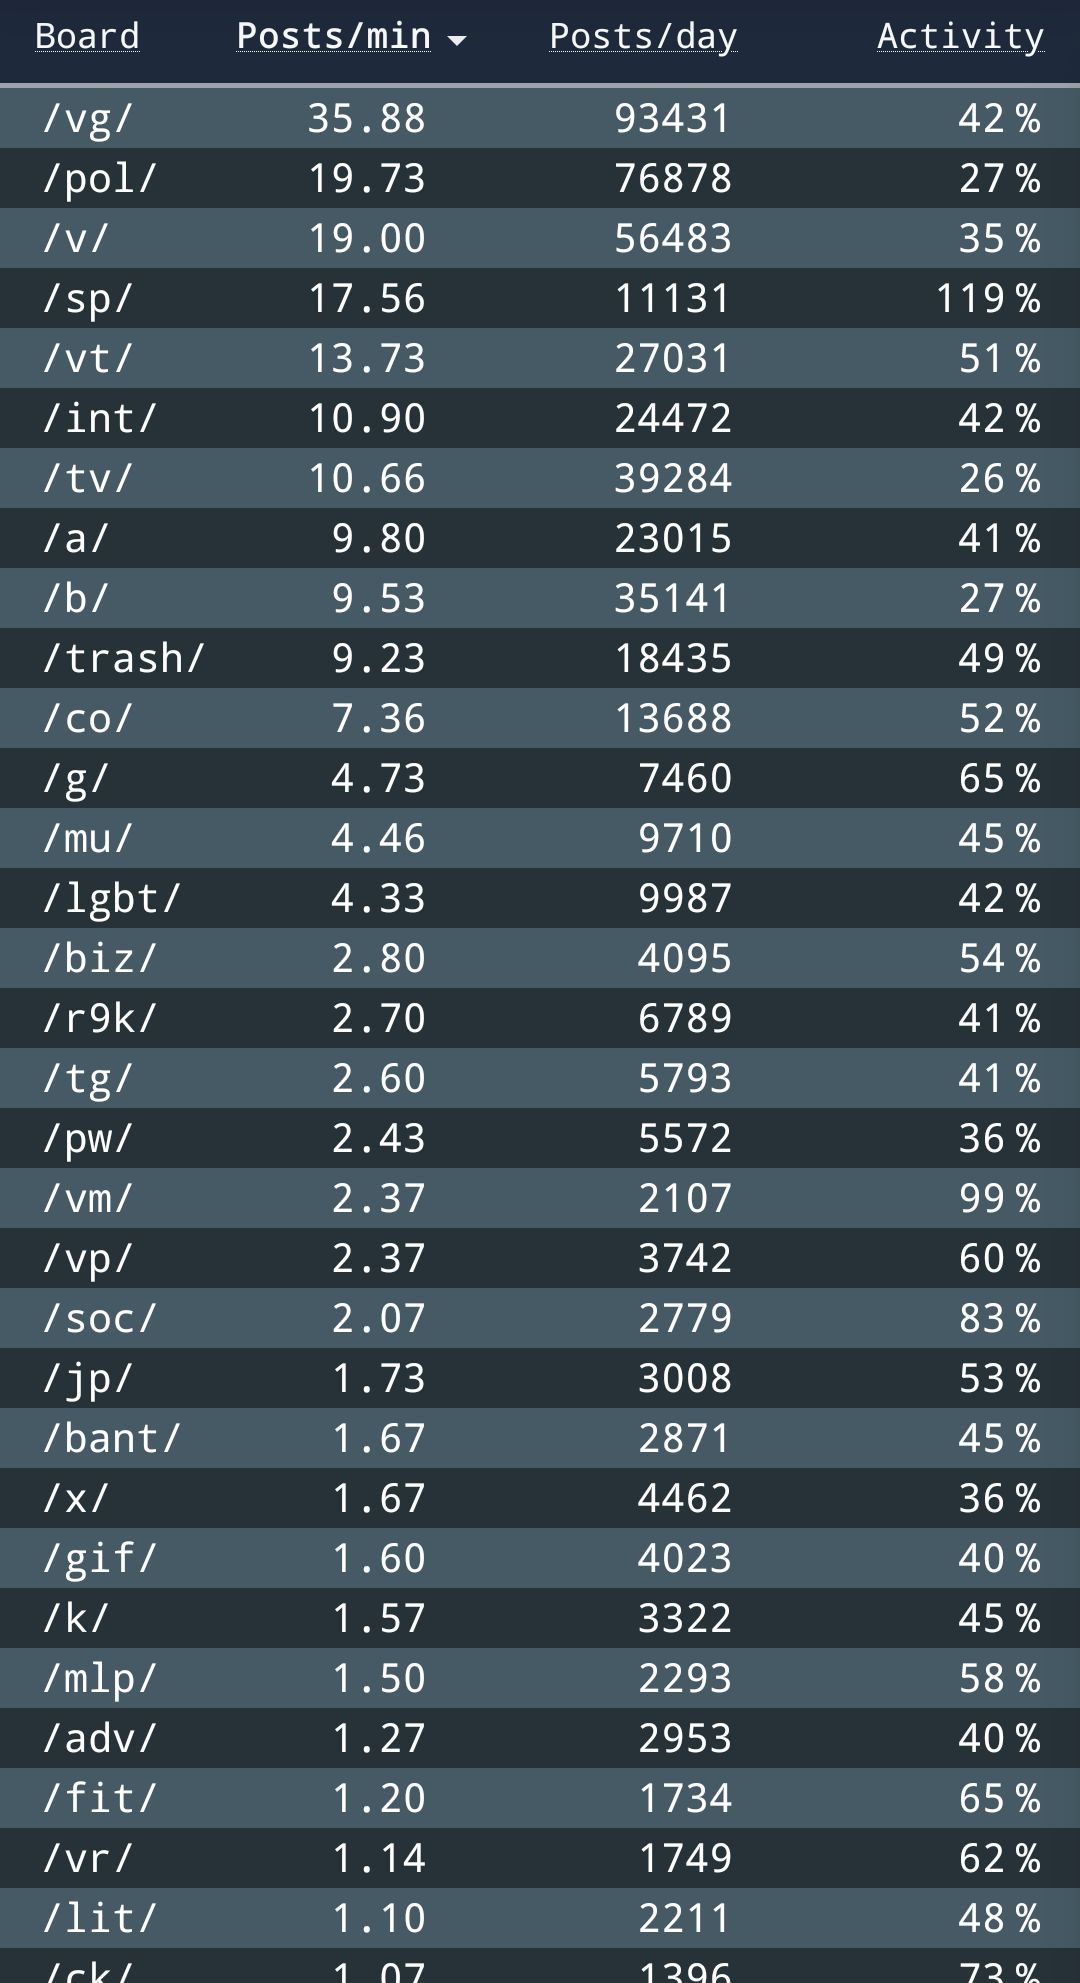Select the /vg/ board row
Viewport: 1080px width, 1983px height.
coord(87,119)
